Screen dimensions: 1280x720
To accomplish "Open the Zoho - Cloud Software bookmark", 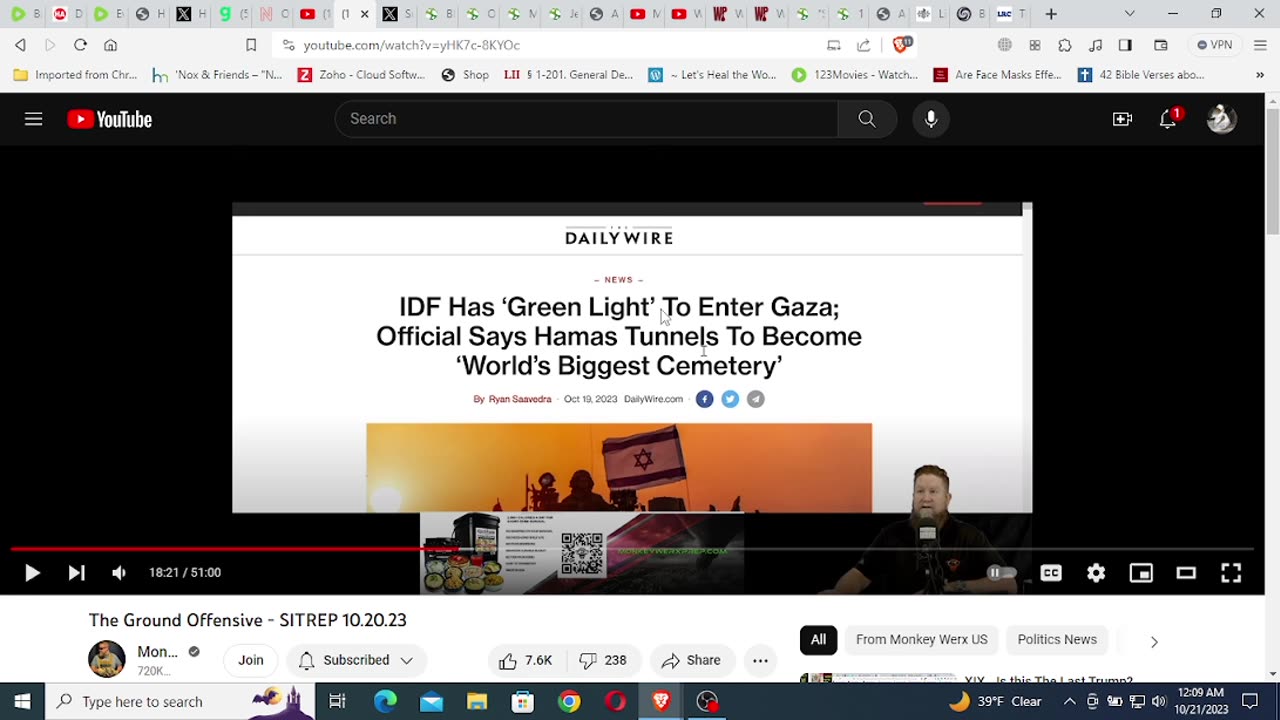I will tap(361, 75).
